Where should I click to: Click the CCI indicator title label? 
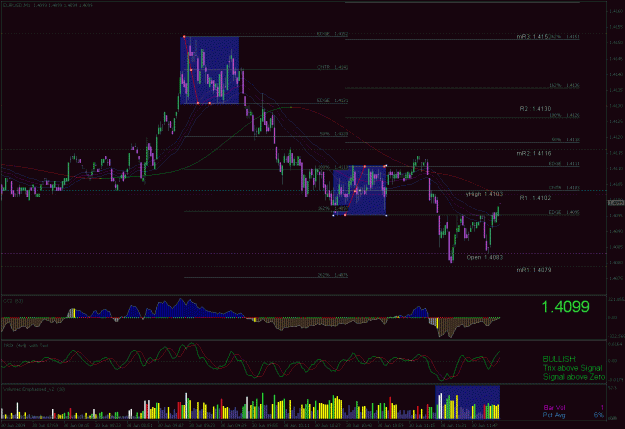pyautogui.click(x=13, y=301)
